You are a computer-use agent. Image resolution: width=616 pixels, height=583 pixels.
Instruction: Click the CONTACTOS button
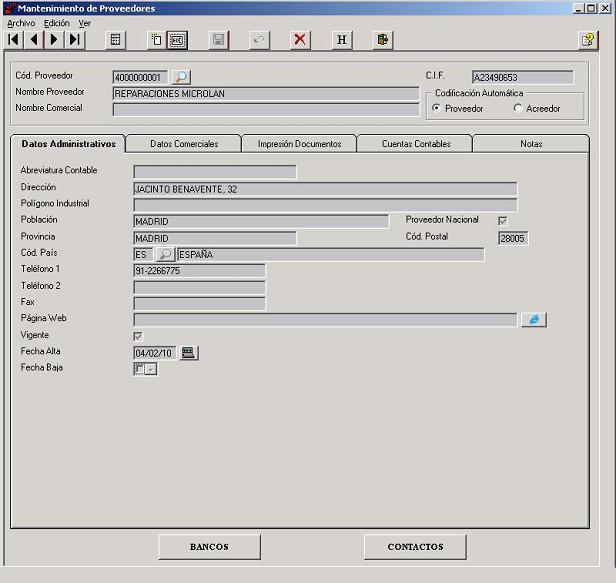pos(415,546)
